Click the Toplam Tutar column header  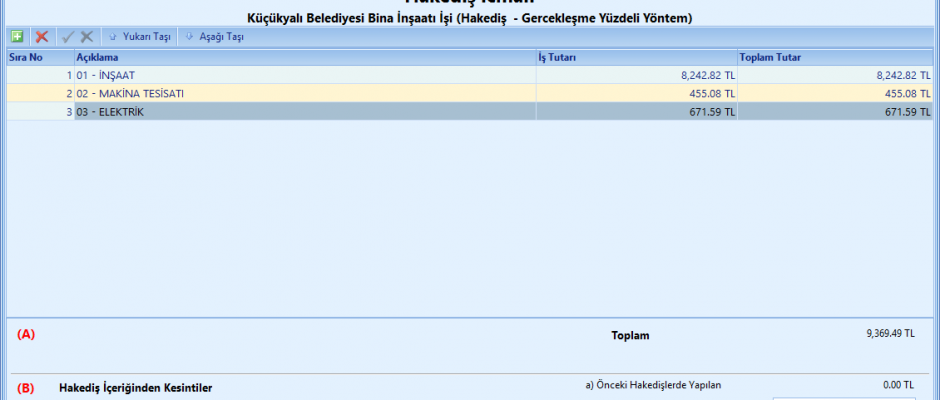tap(770, 57)
